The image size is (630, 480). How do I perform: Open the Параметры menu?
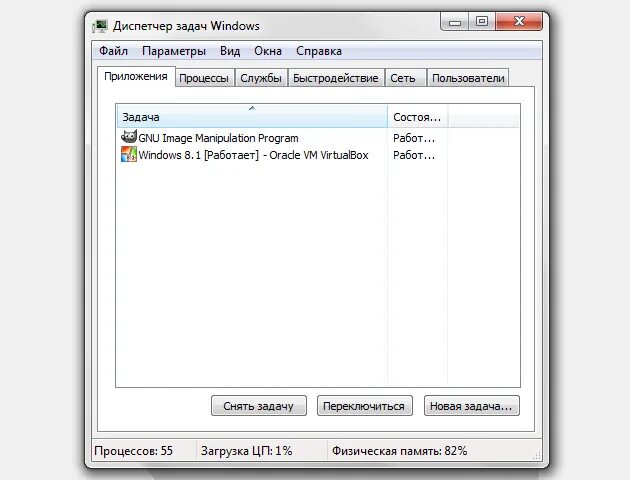[174, 51]
